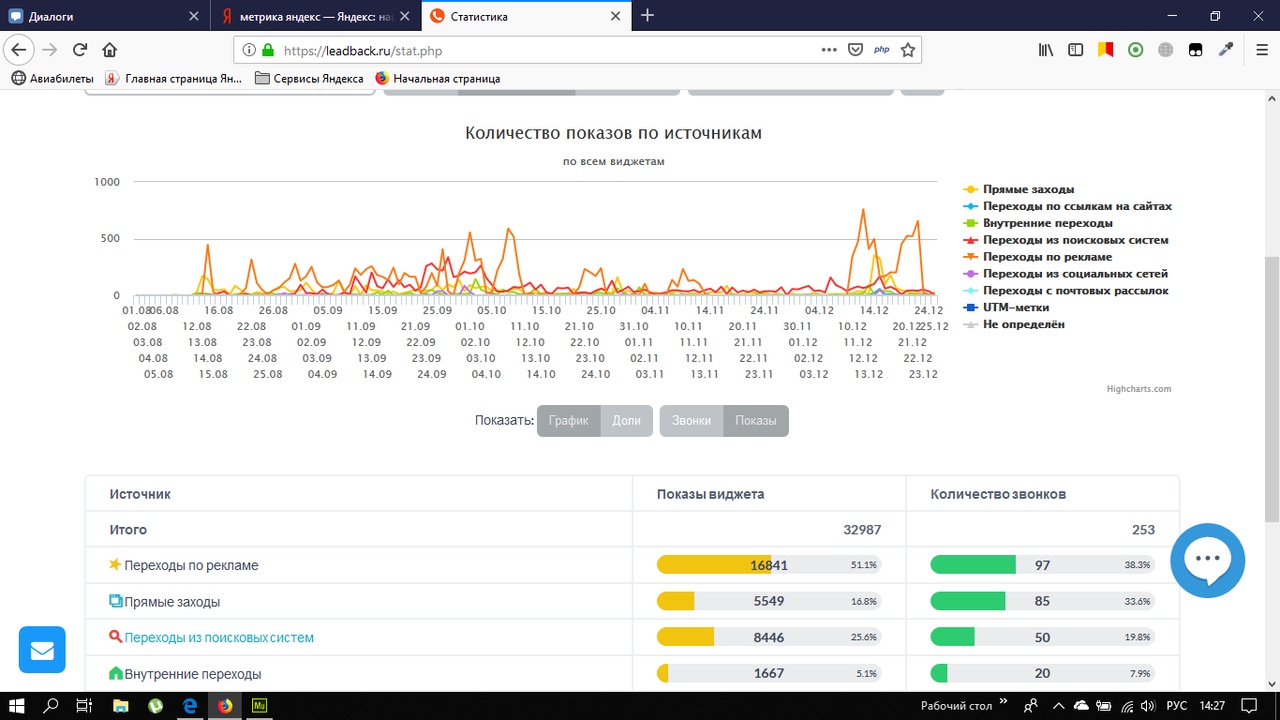Toggle Переходы по рекламе legend entry
Image resolution: width=1280 pixels, height=720 pixels.
coord(1037,257)
